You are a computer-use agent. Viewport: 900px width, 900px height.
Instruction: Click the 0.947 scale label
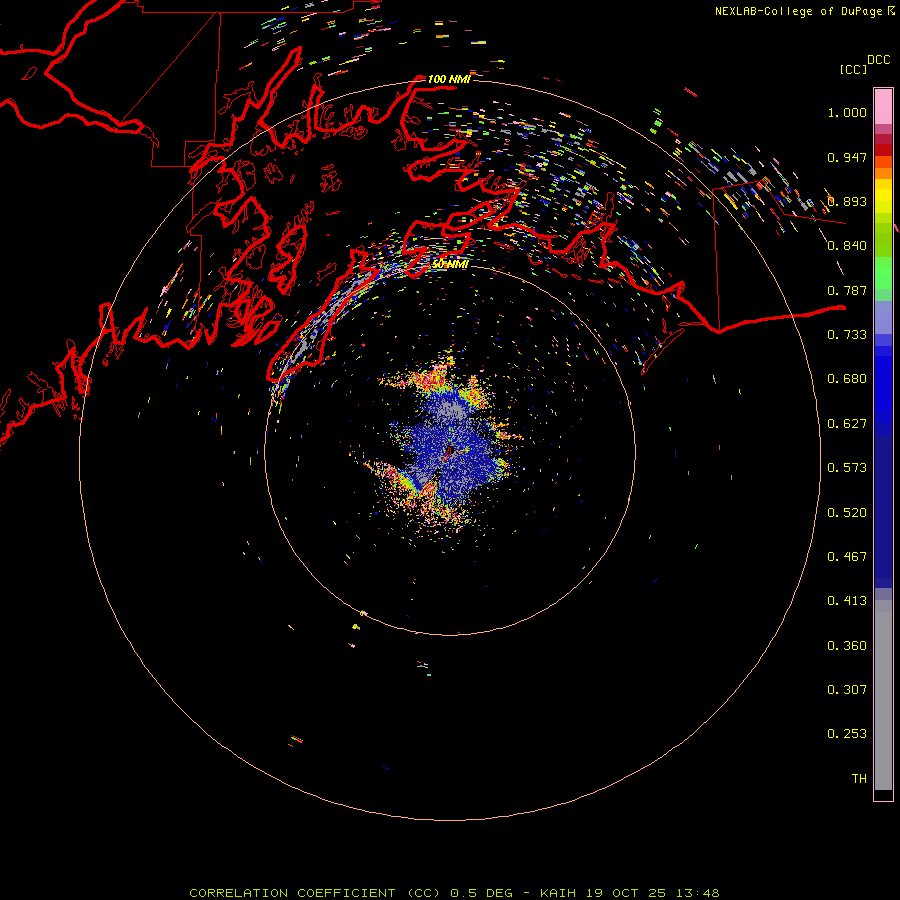point(847,157)
